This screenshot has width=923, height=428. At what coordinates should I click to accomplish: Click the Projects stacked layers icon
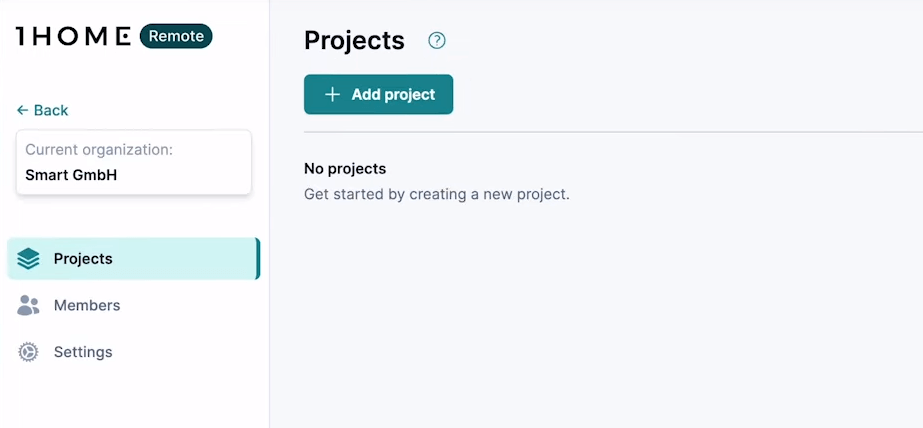[x=28, y=259]
